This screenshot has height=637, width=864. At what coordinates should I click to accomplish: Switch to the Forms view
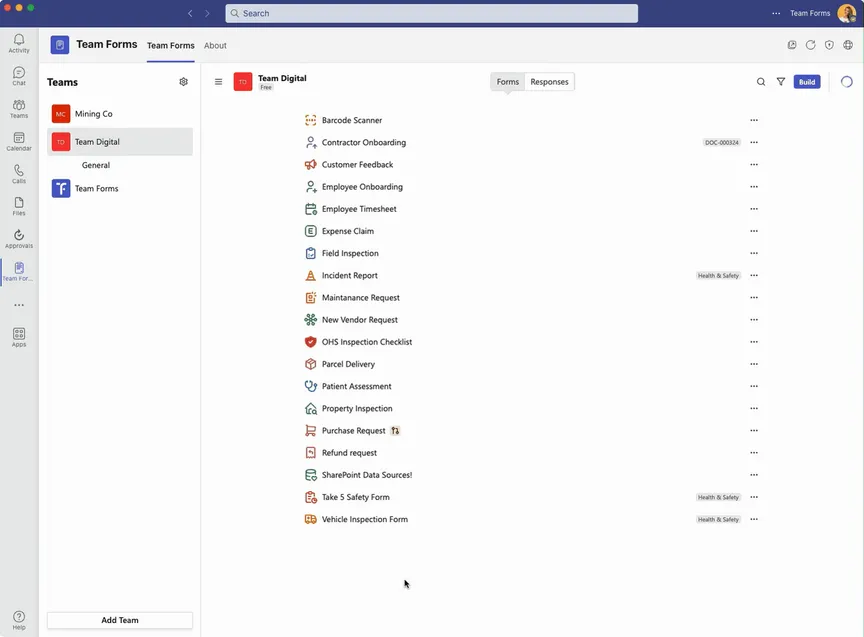click(508, 82)
